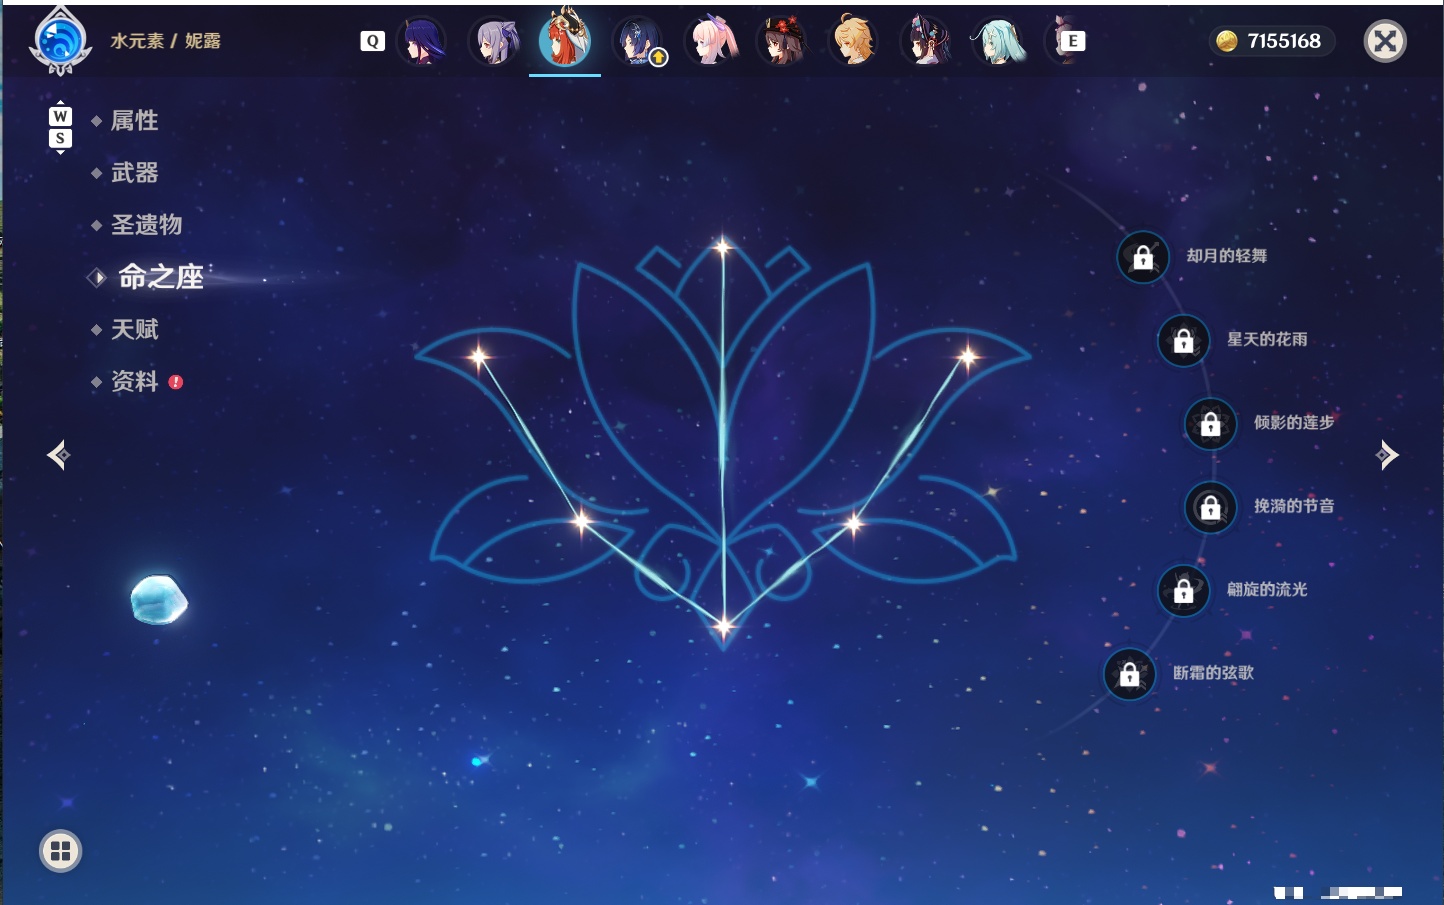1444x905 pixels.
Task: Open the locked node beside 却月的轻舞
Action: [1143, 257]
